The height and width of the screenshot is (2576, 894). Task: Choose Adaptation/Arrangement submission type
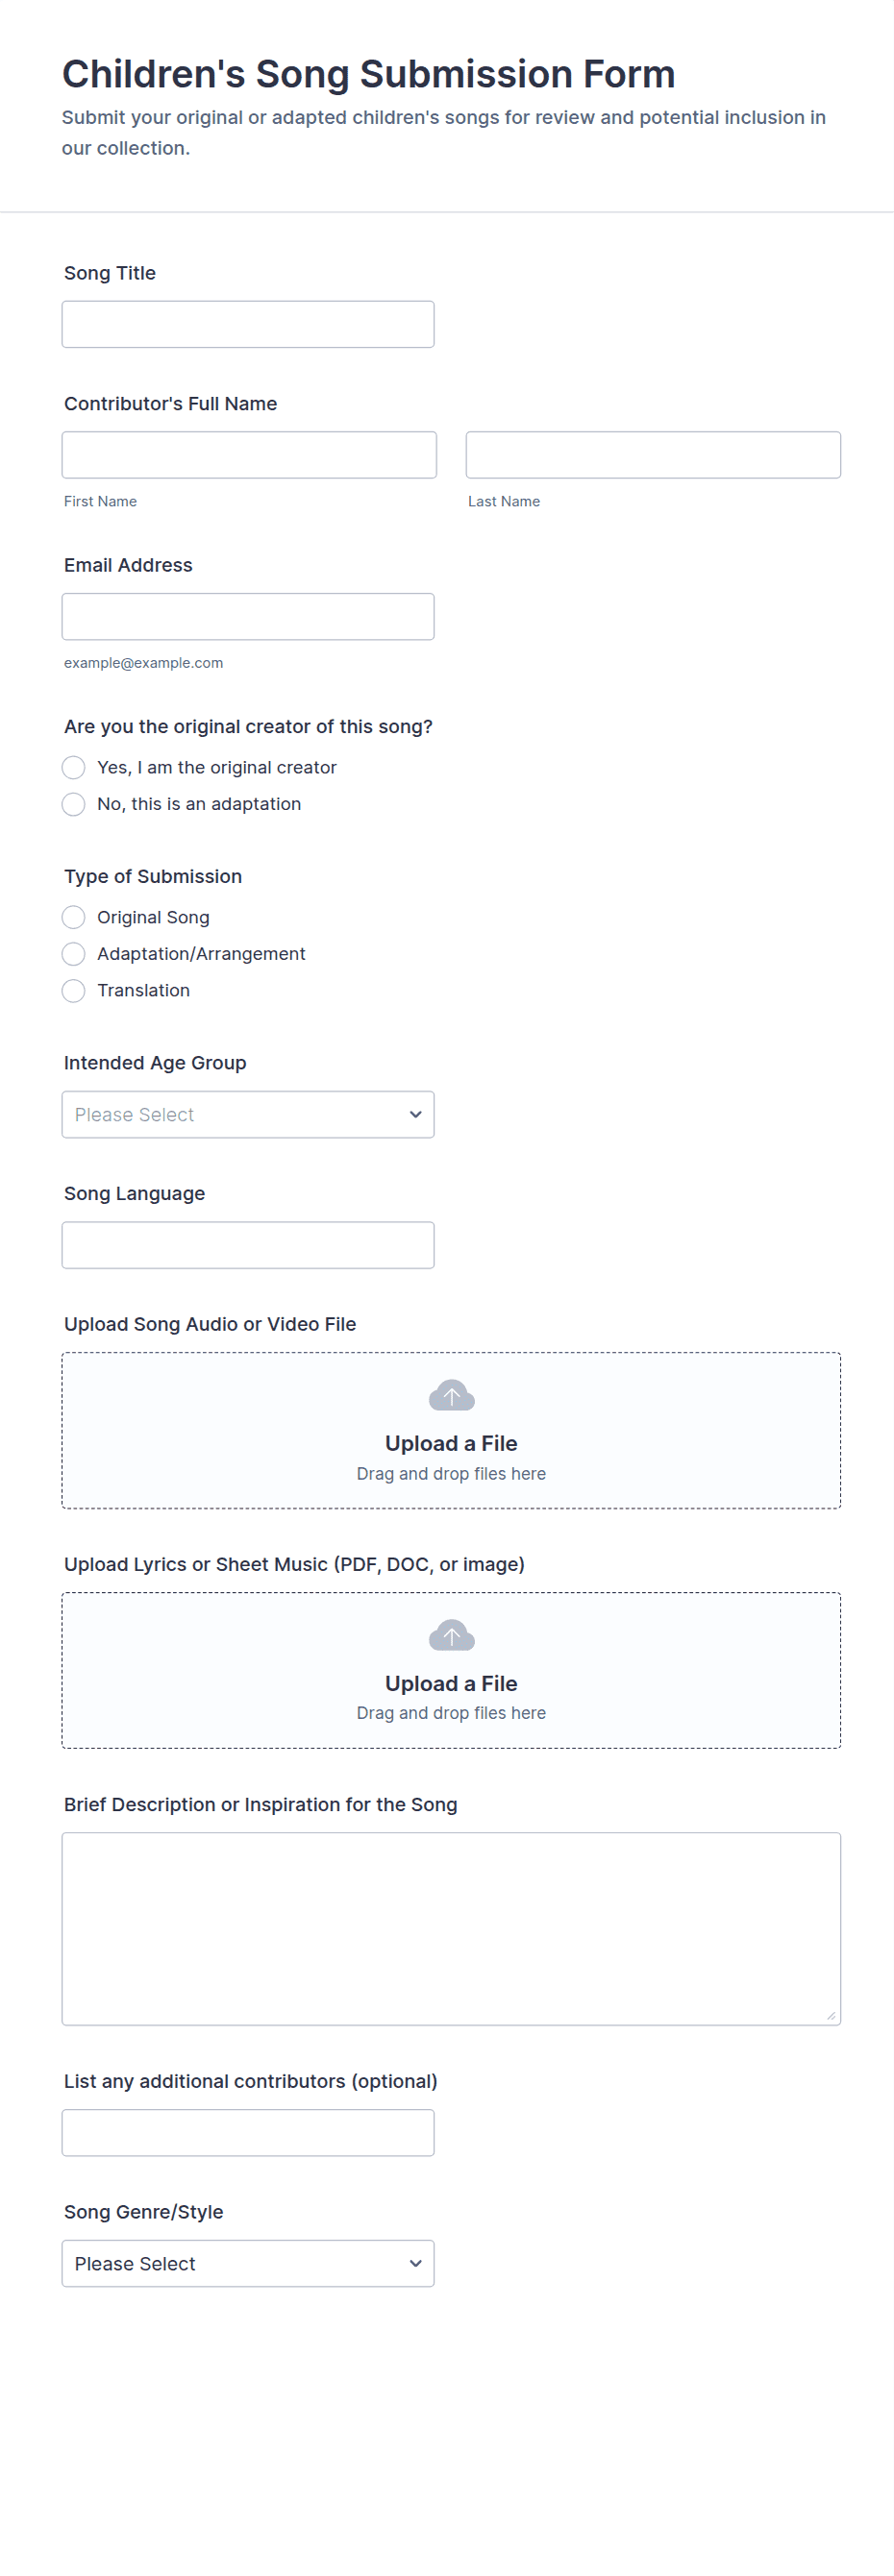(x=74, y=954)
